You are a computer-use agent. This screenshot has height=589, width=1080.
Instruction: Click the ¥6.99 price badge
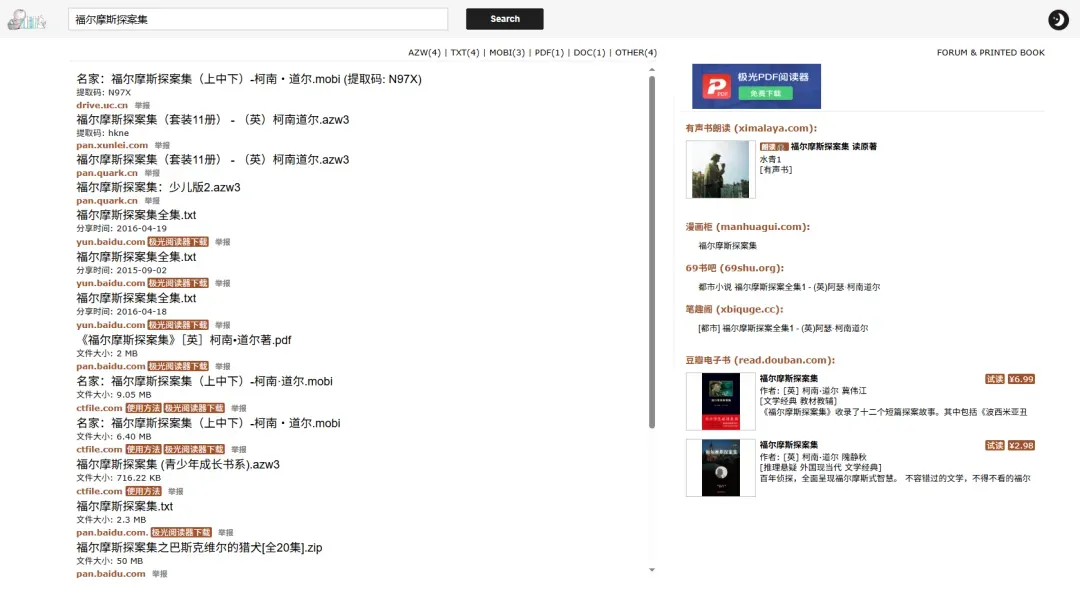click(x=1021, y=380)
